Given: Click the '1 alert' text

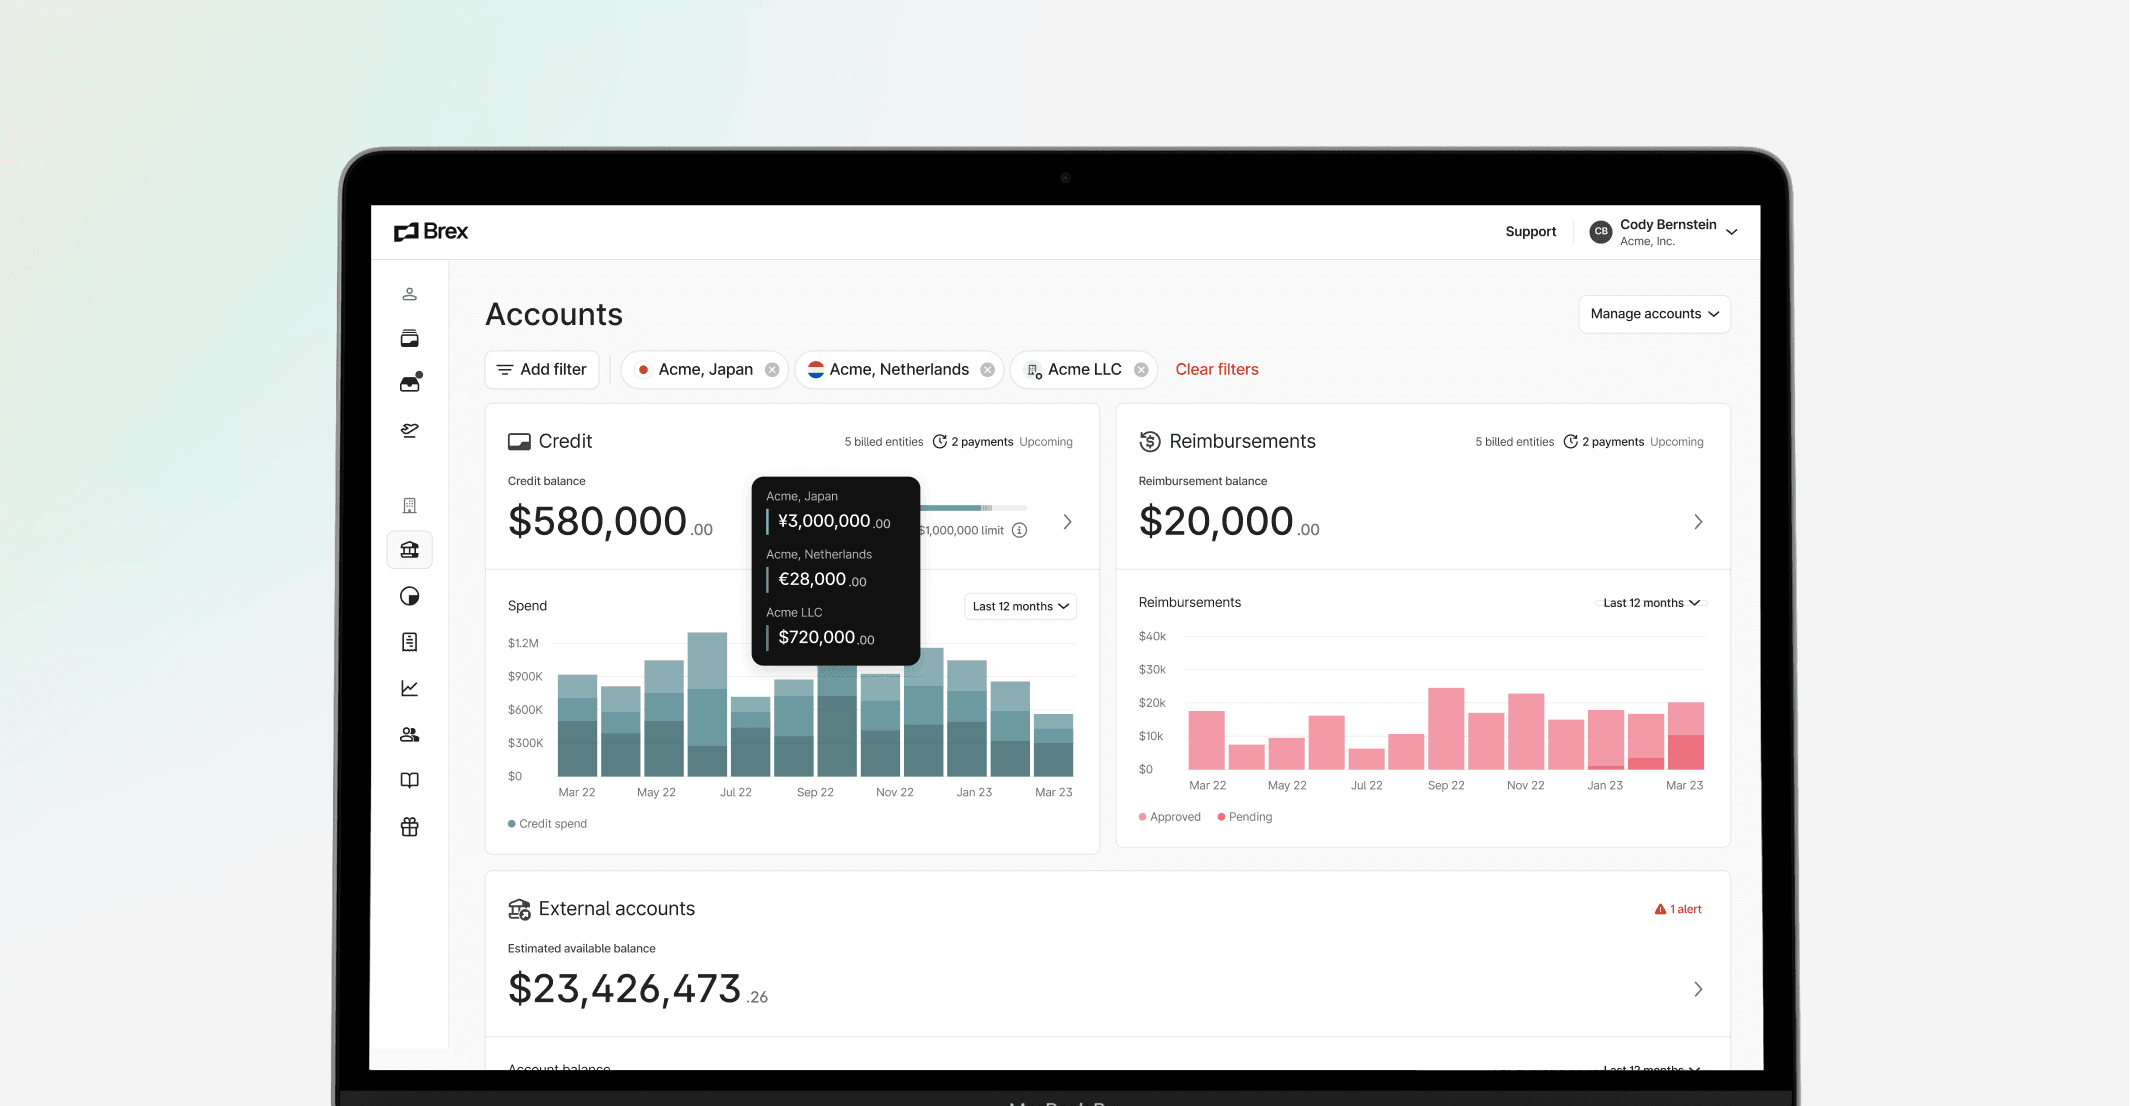Looking at the screenshot, I should 1685,909.
